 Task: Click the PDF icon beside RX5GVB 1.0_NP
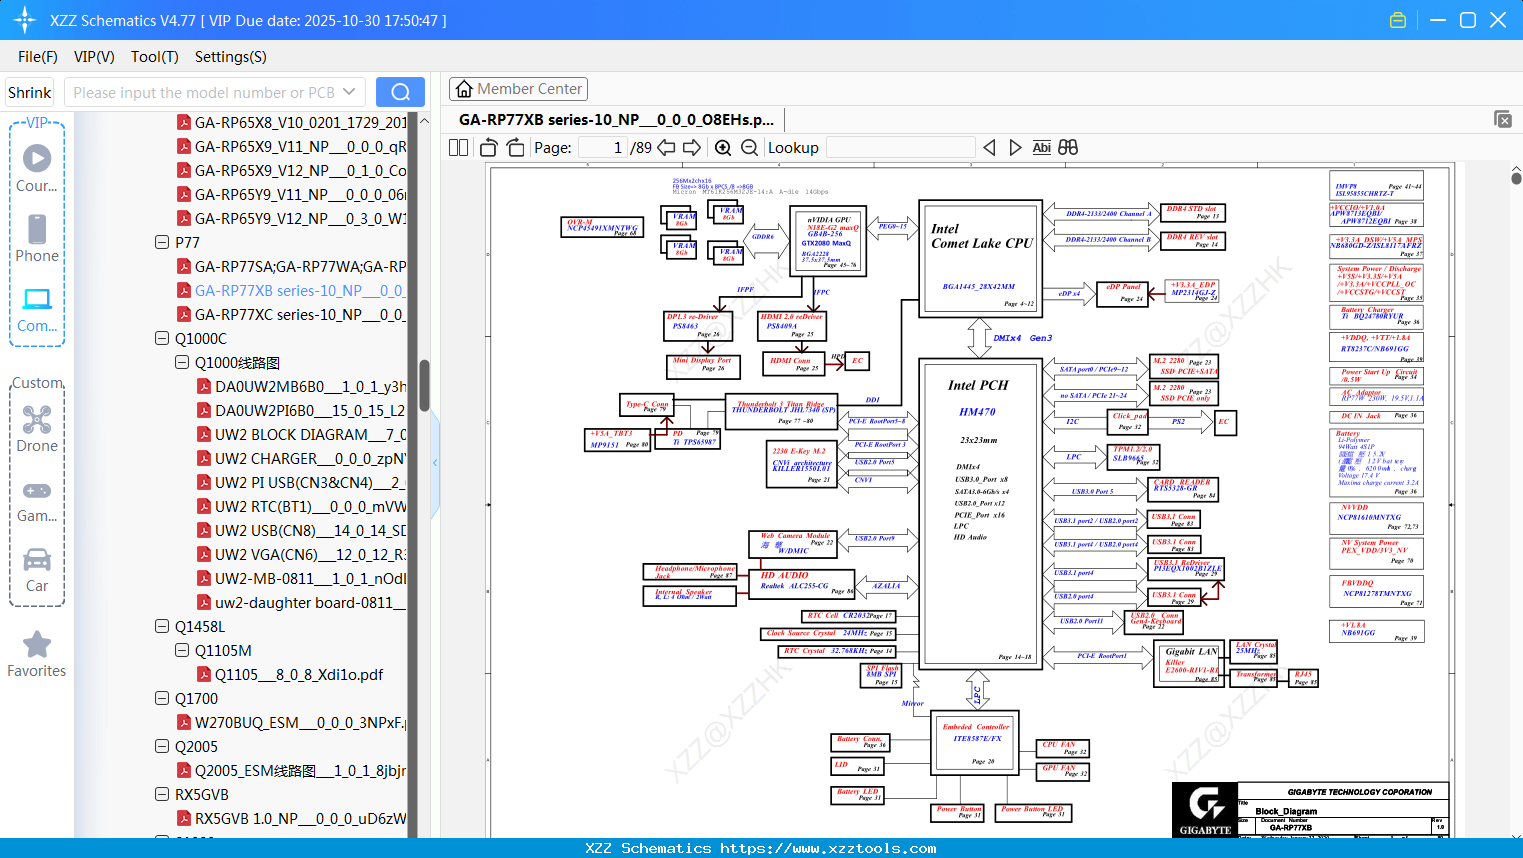tap(184, 818)
